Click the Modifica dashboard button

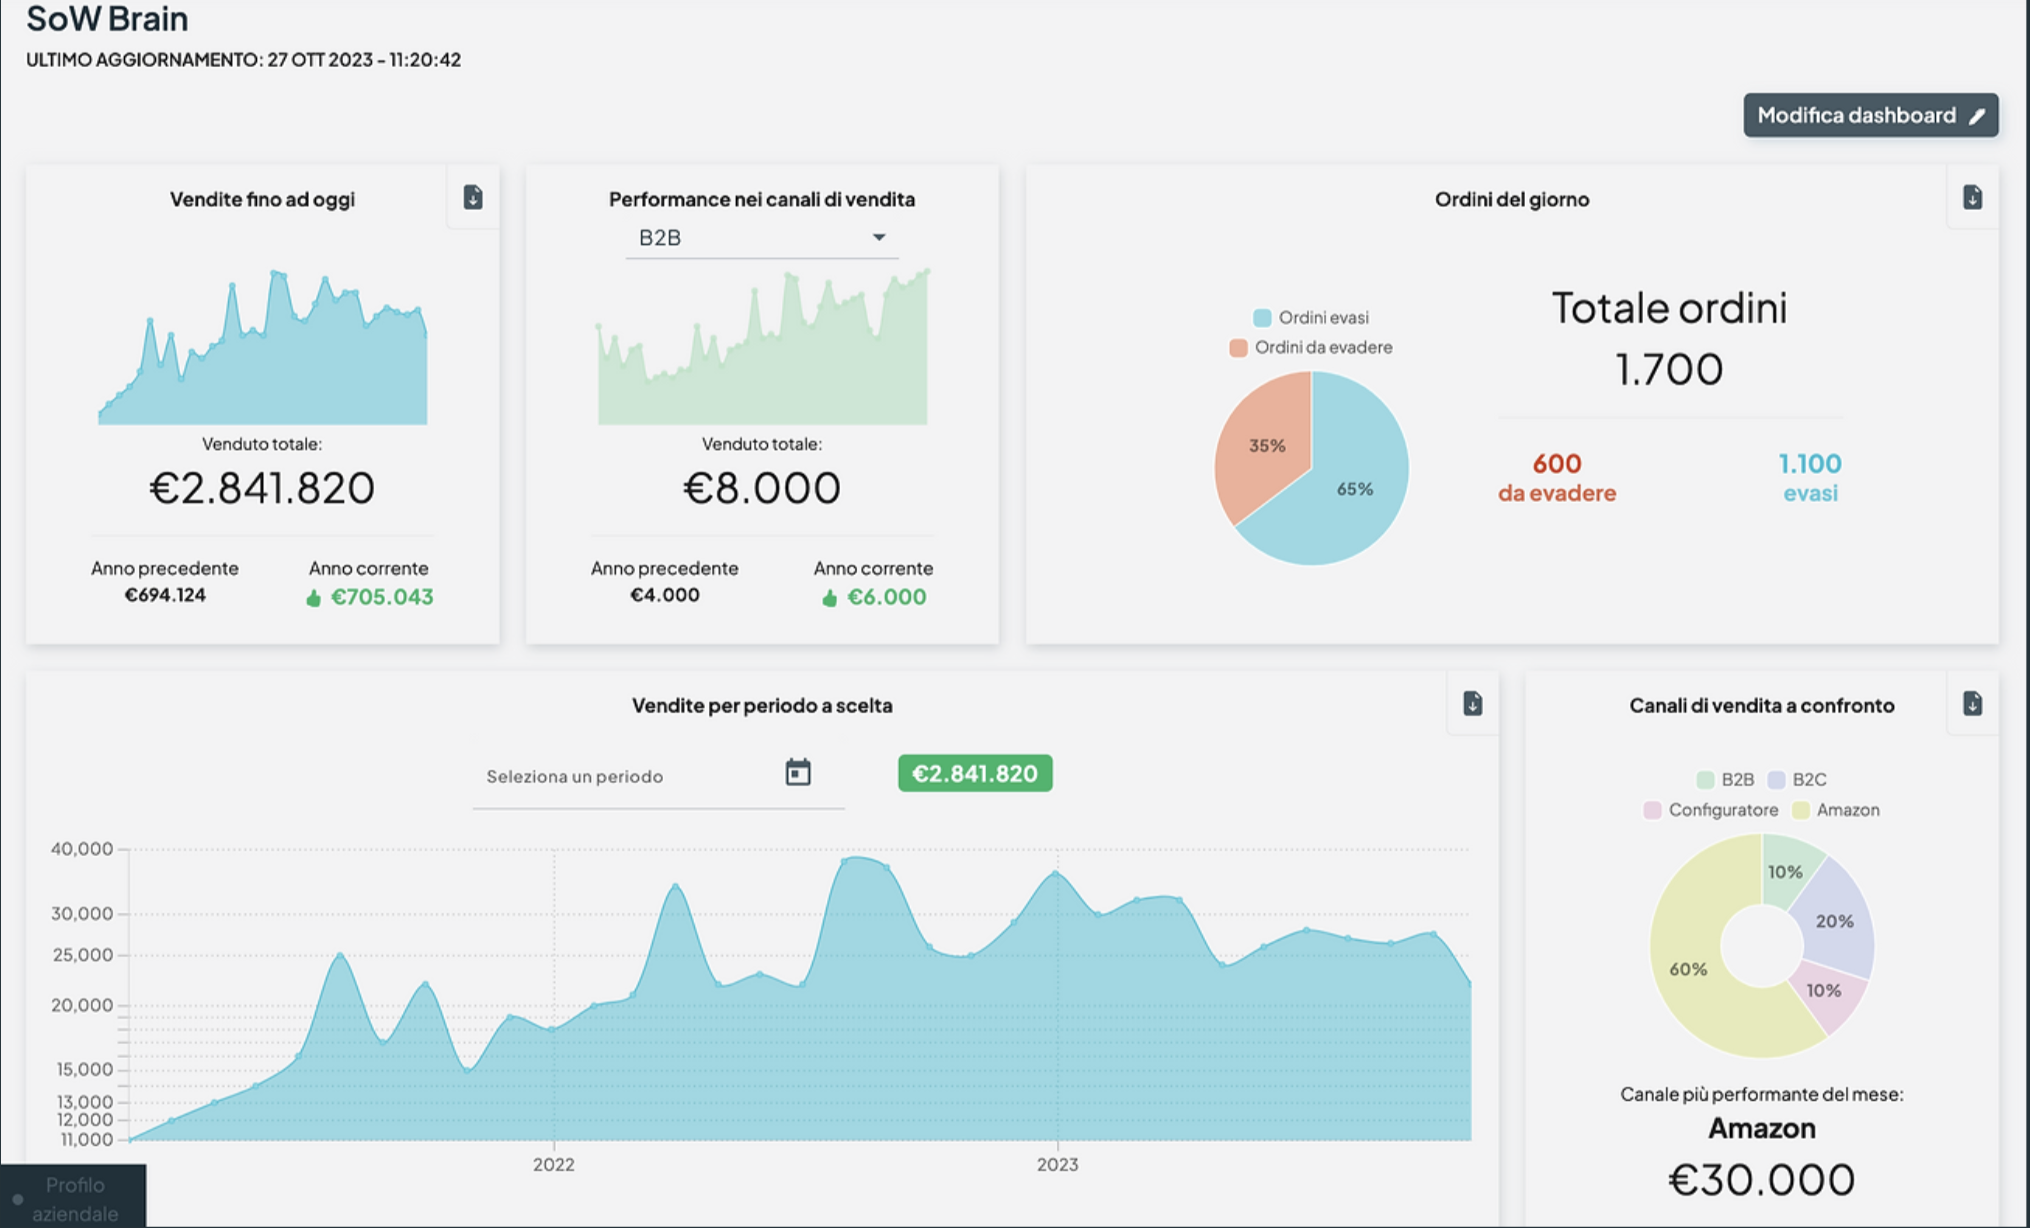(x=1856, y=116)
